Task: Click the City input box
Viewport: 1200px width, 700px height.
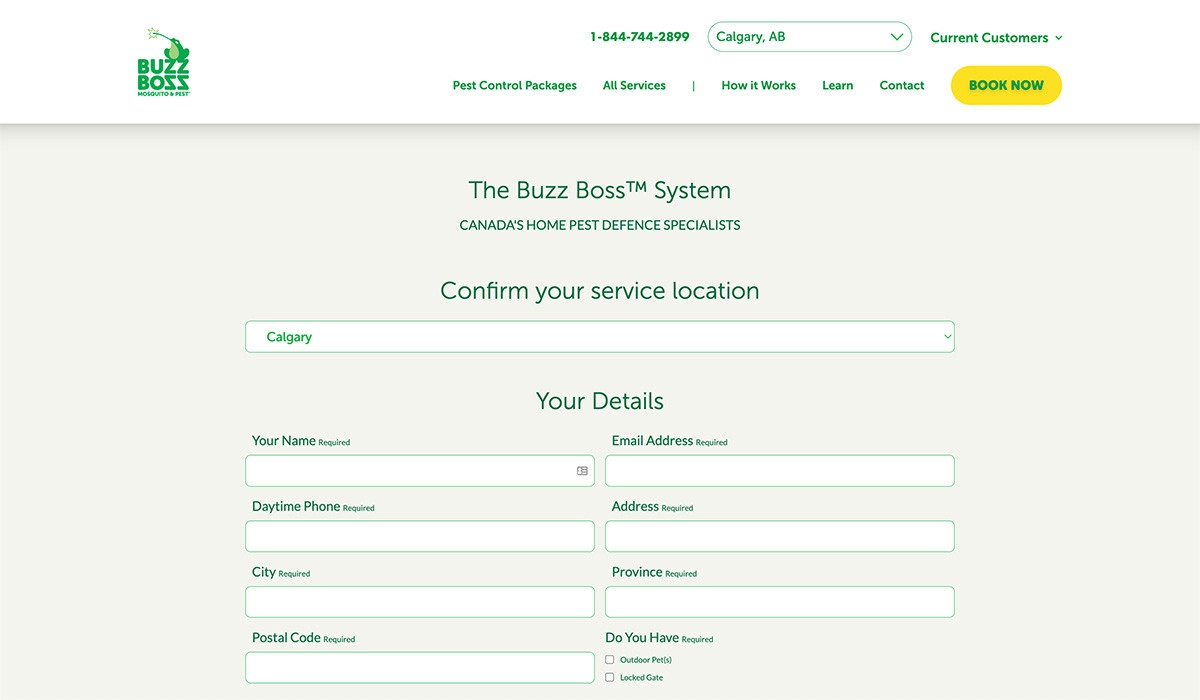Action: click(419, 602)
